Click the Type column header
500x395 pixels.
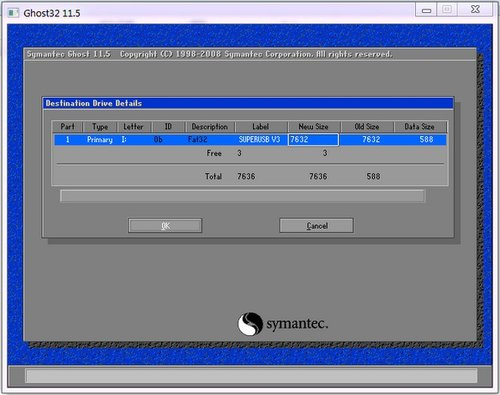click(x=100, y=127)
